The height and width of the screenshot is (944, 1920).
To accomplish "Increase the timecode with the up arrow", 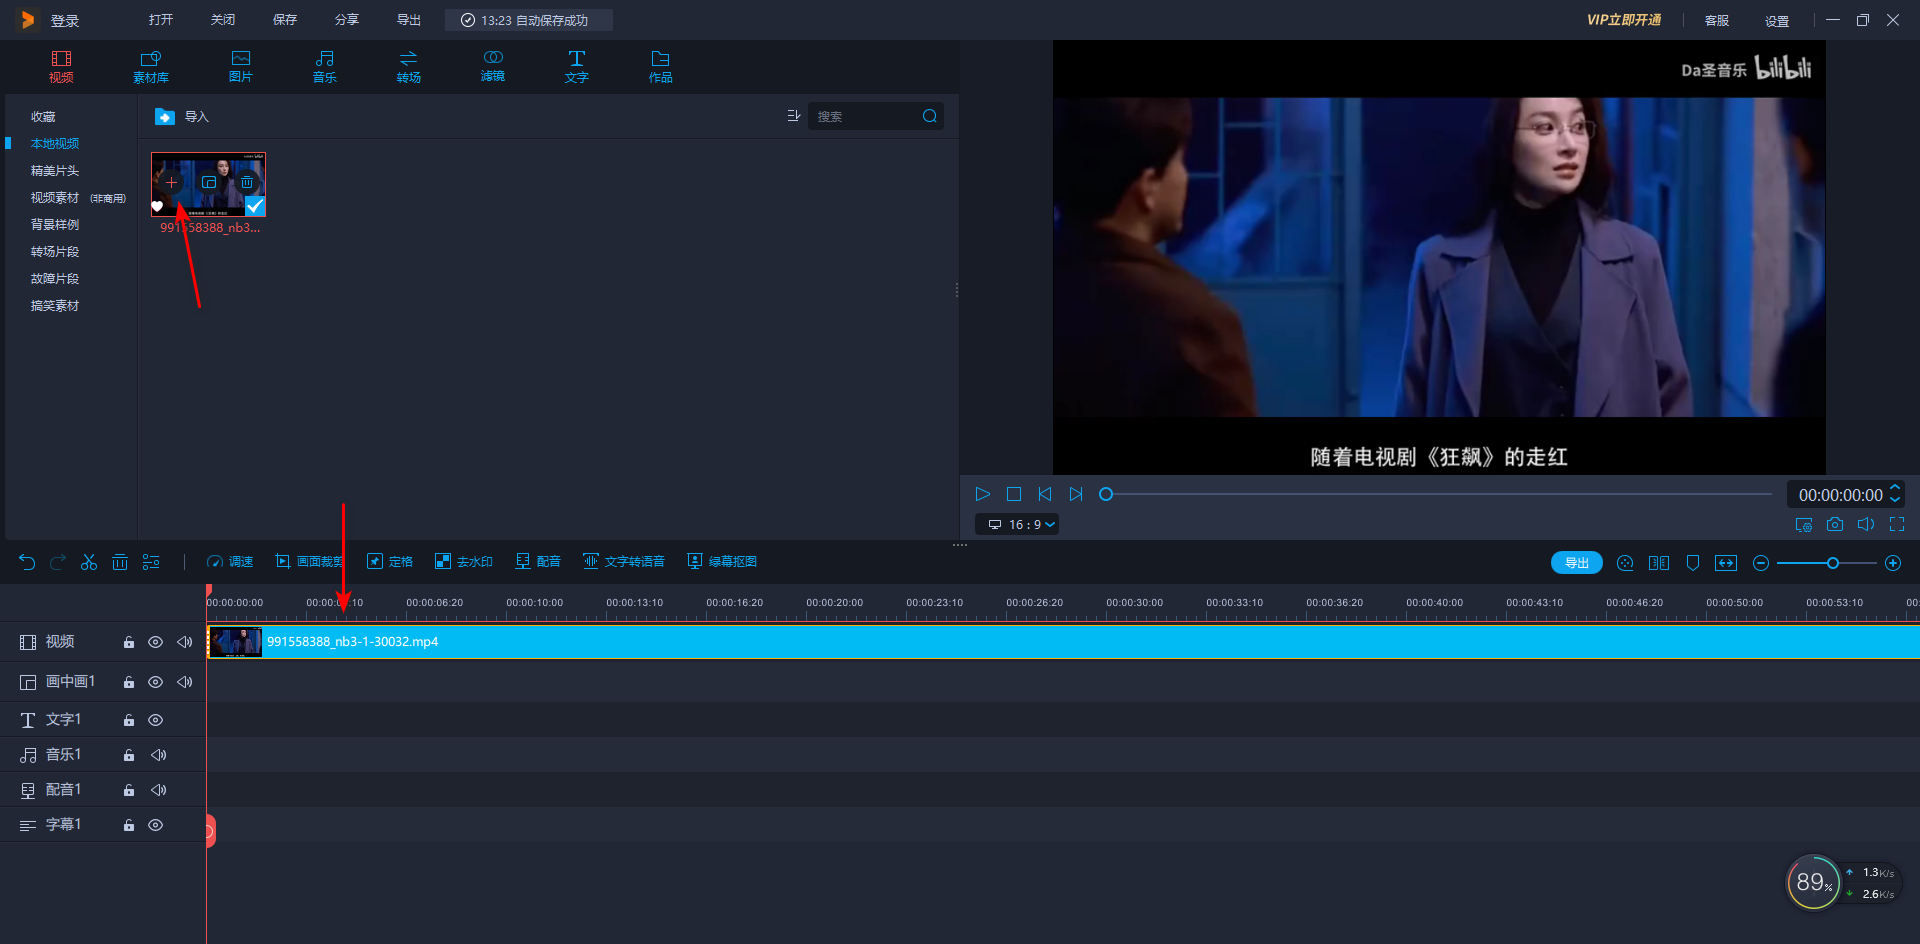I will [x=1895, y=488].
